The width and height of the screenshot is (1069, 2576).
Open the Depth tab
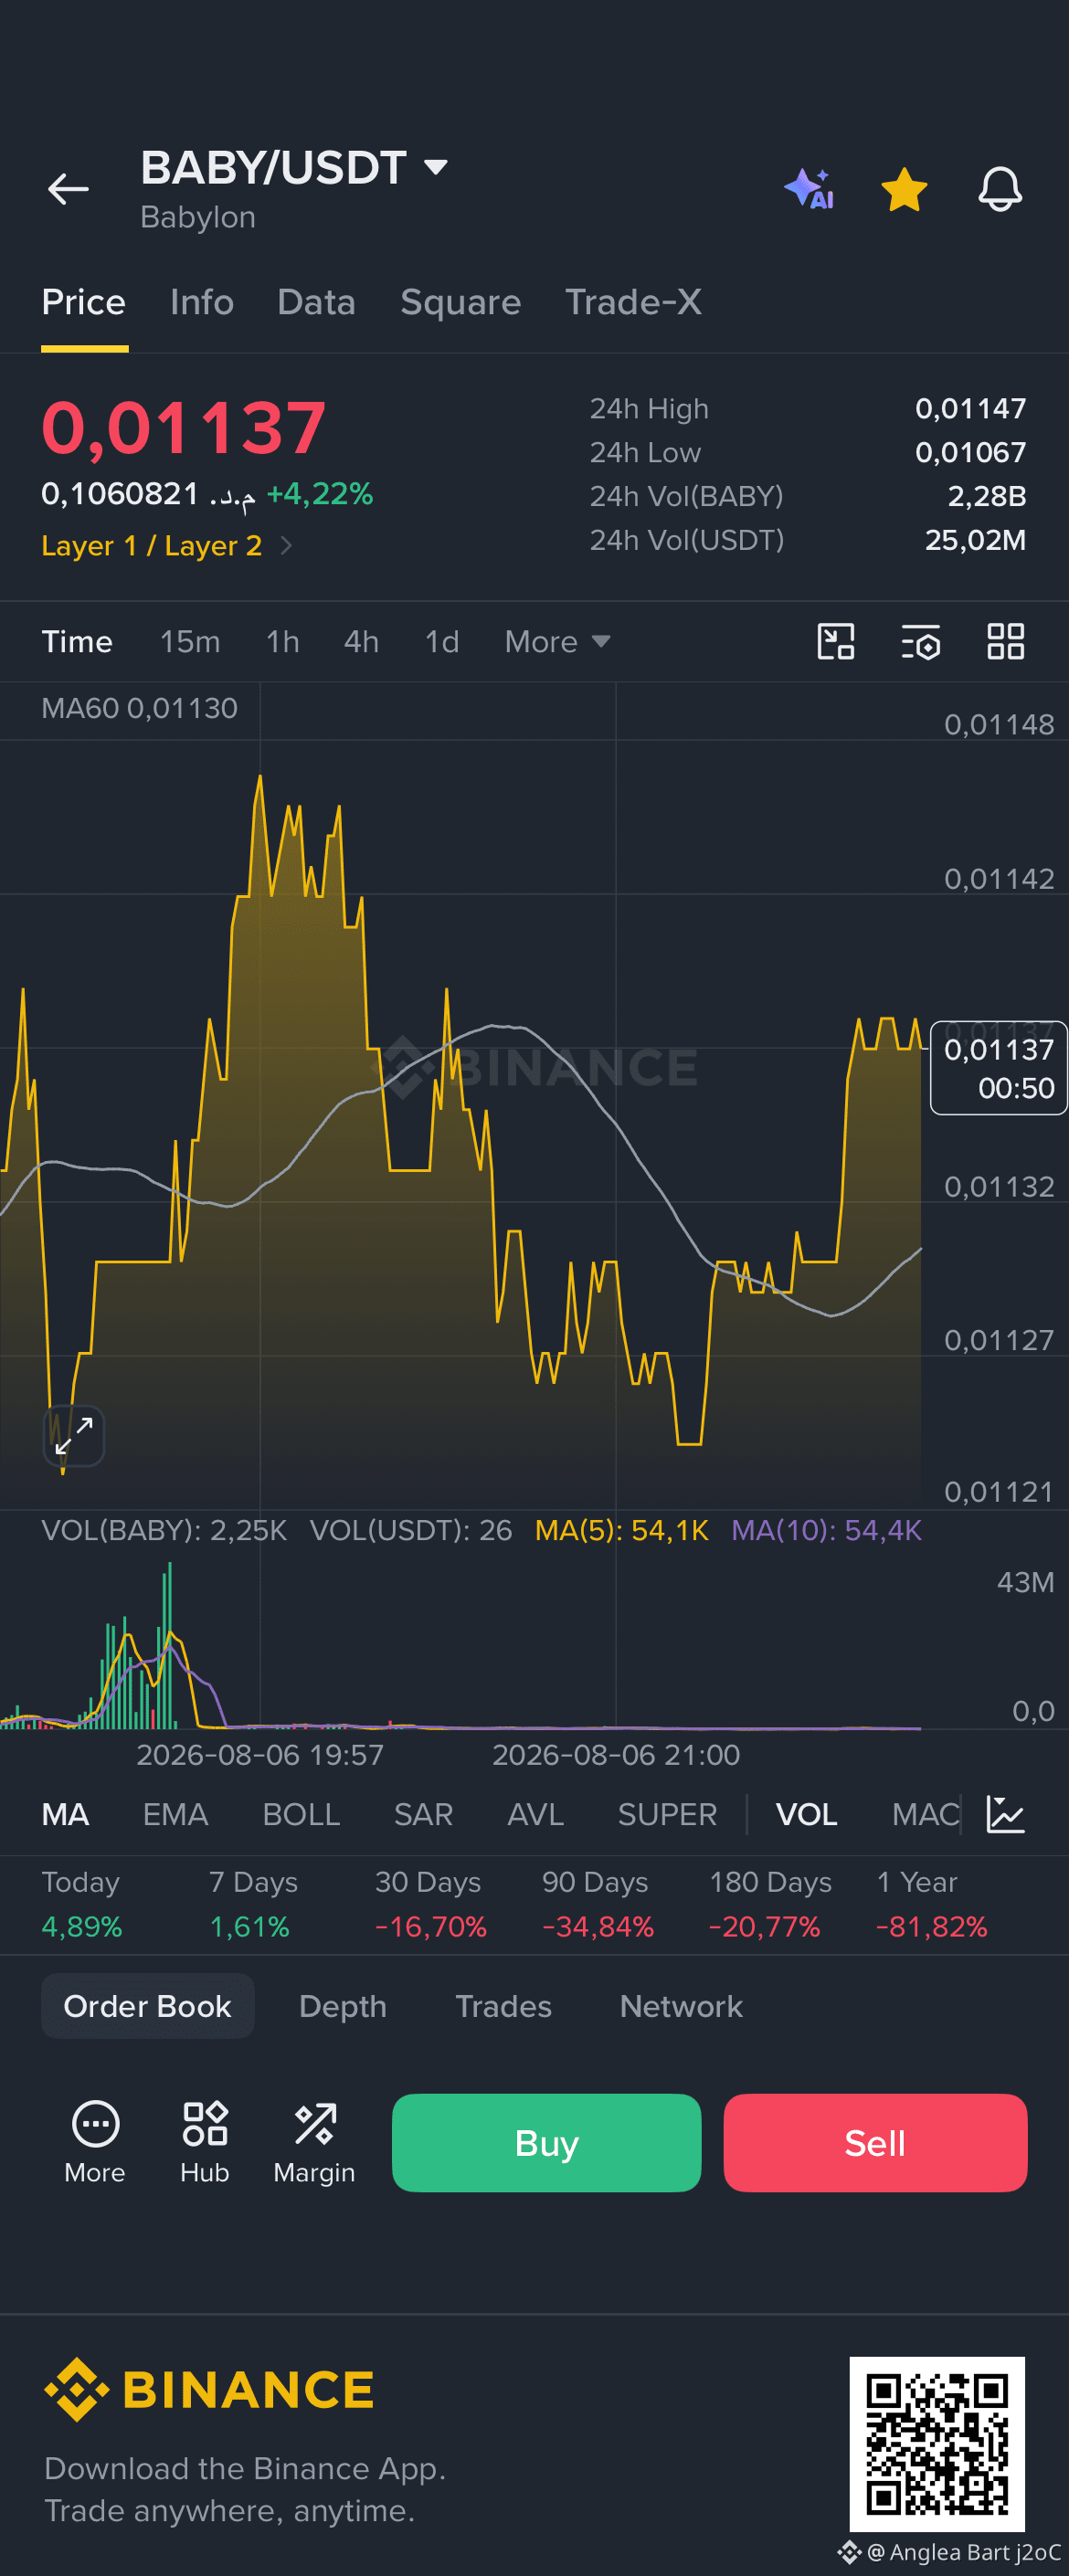click(x=342, y=2006)
